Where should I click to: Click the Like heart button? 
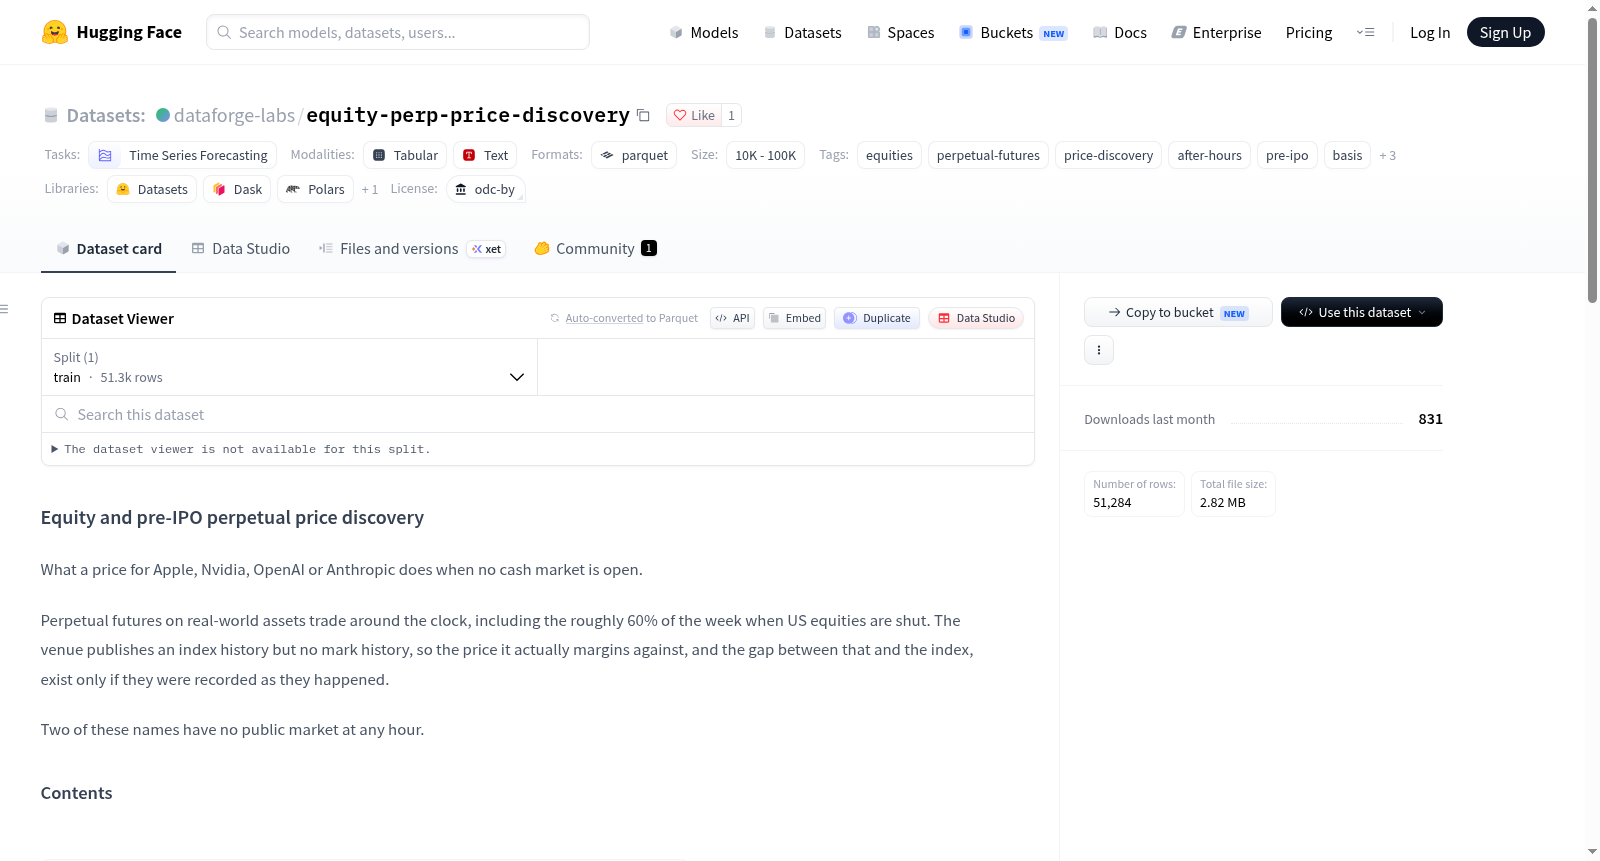pos(694,115)
